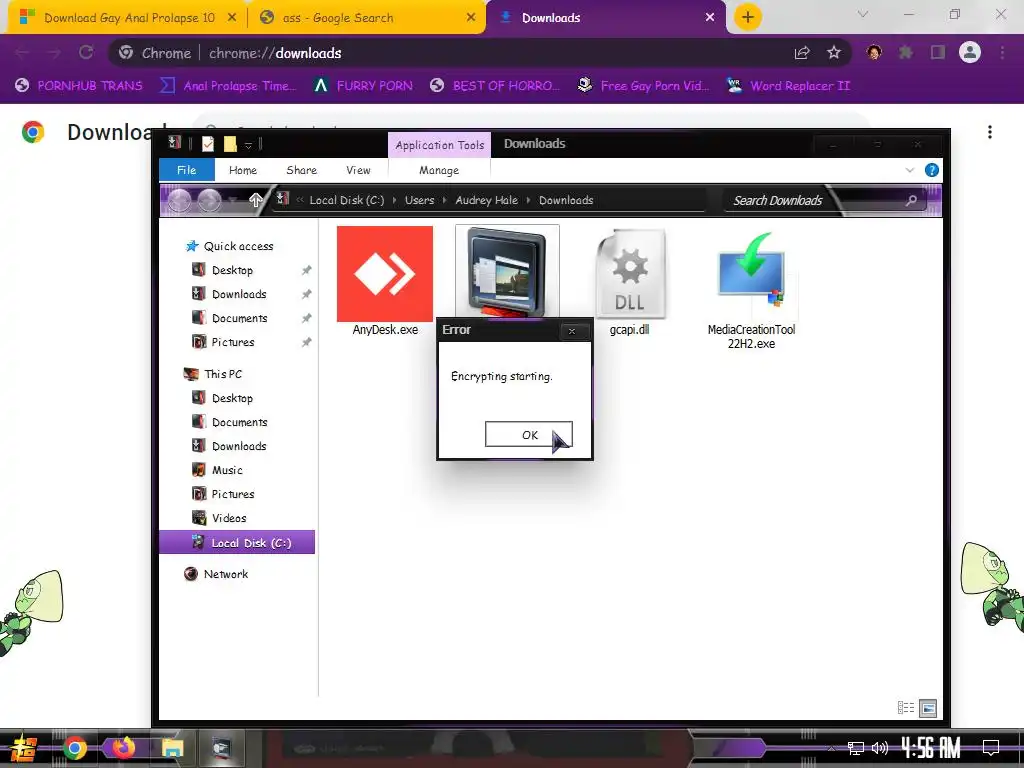The image size is (1024, 768).
Task: Select the highlighted monitor-shaped file thumbnail
Action: [x=507, y=272]
